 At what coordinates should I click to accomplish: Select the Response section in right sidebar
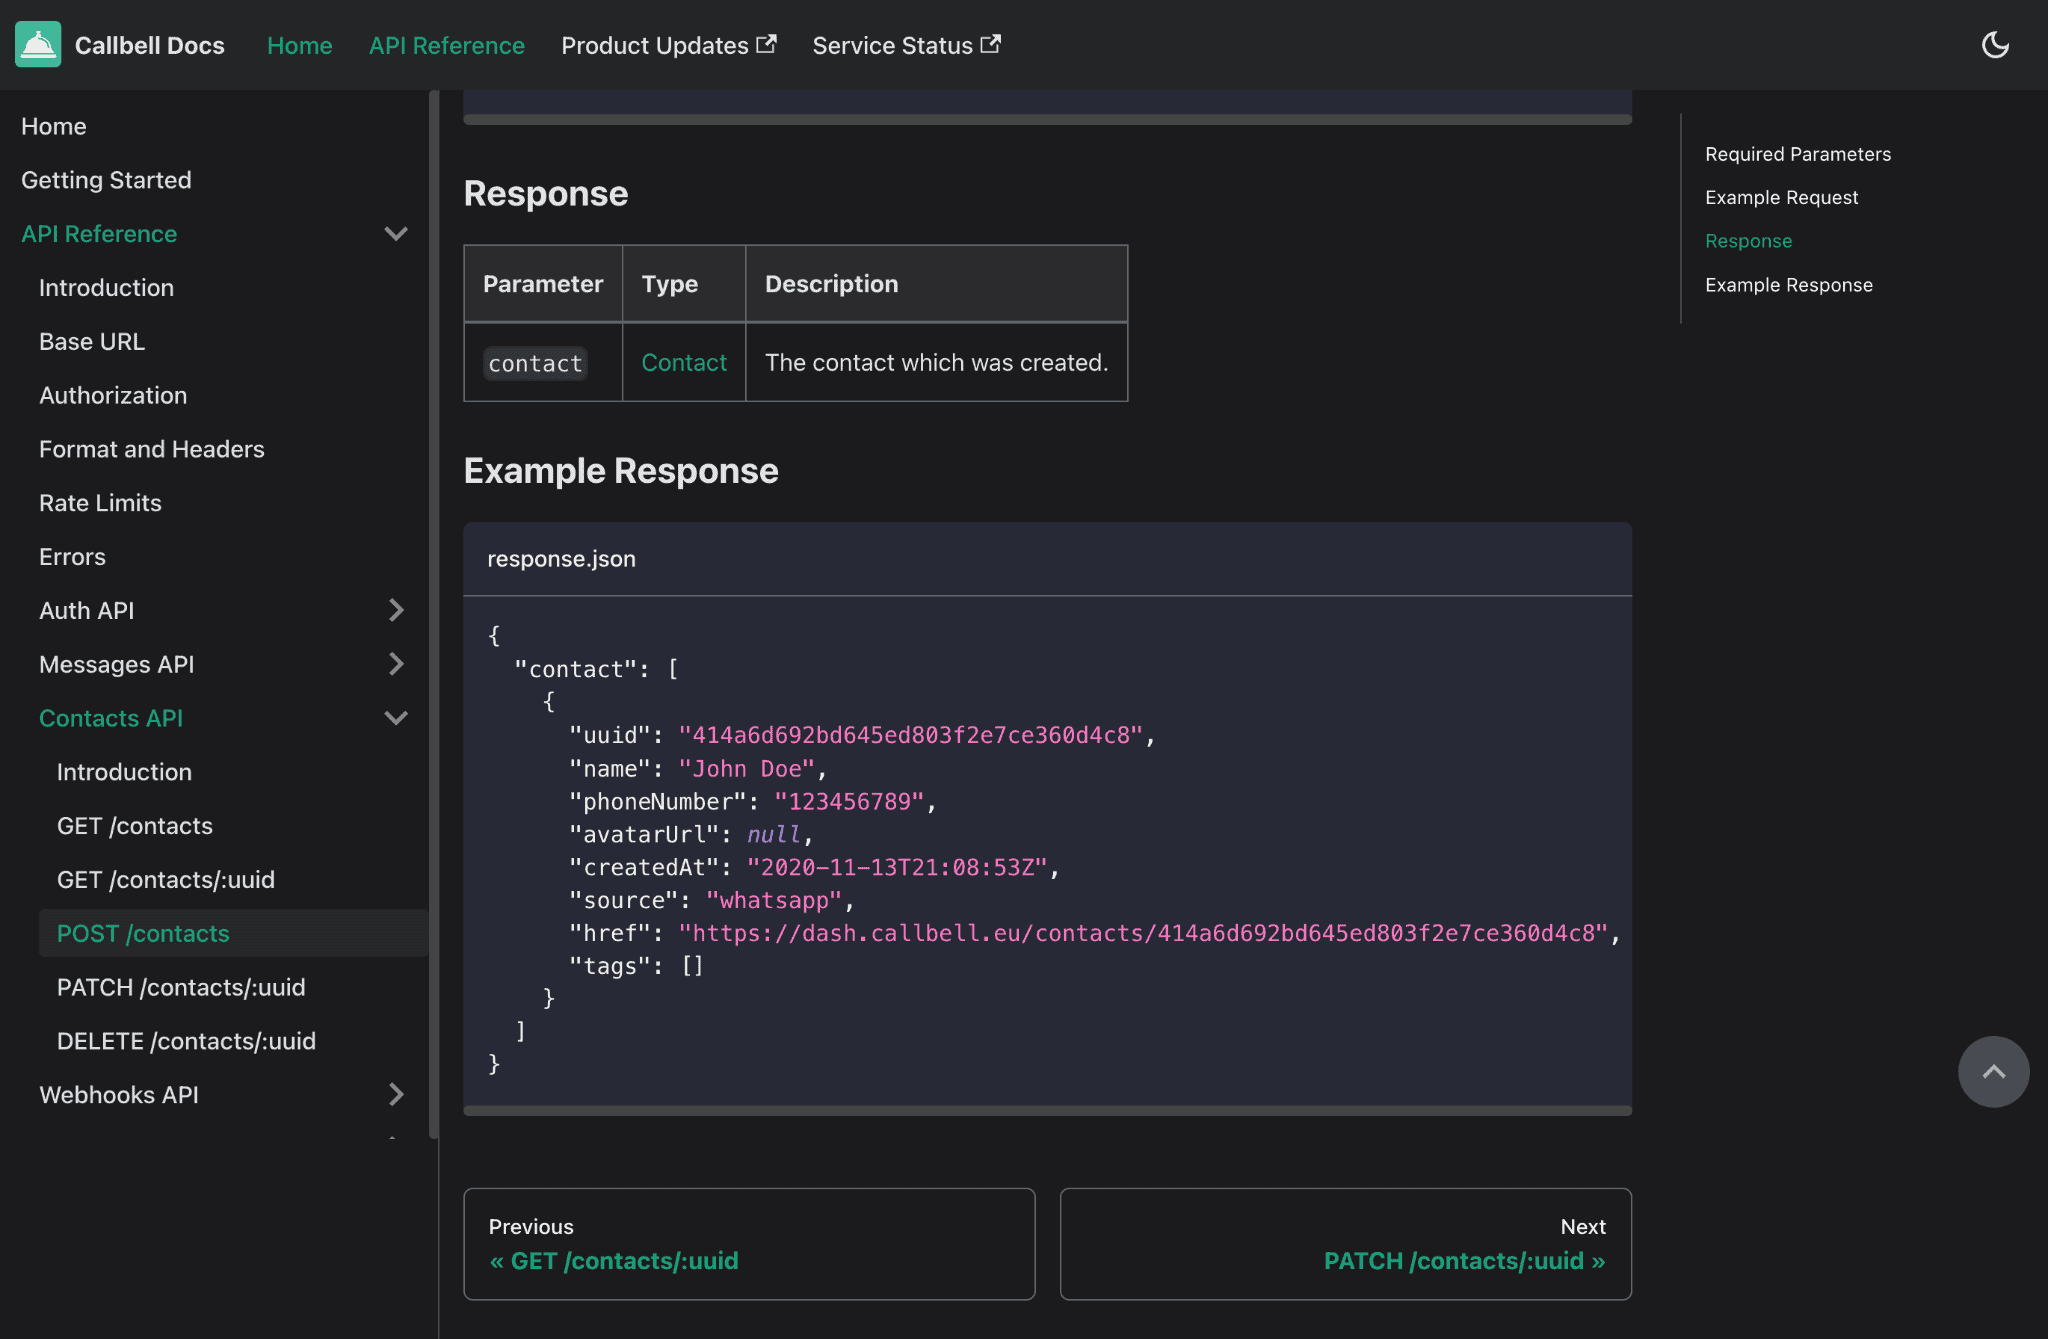(1749, 239)
